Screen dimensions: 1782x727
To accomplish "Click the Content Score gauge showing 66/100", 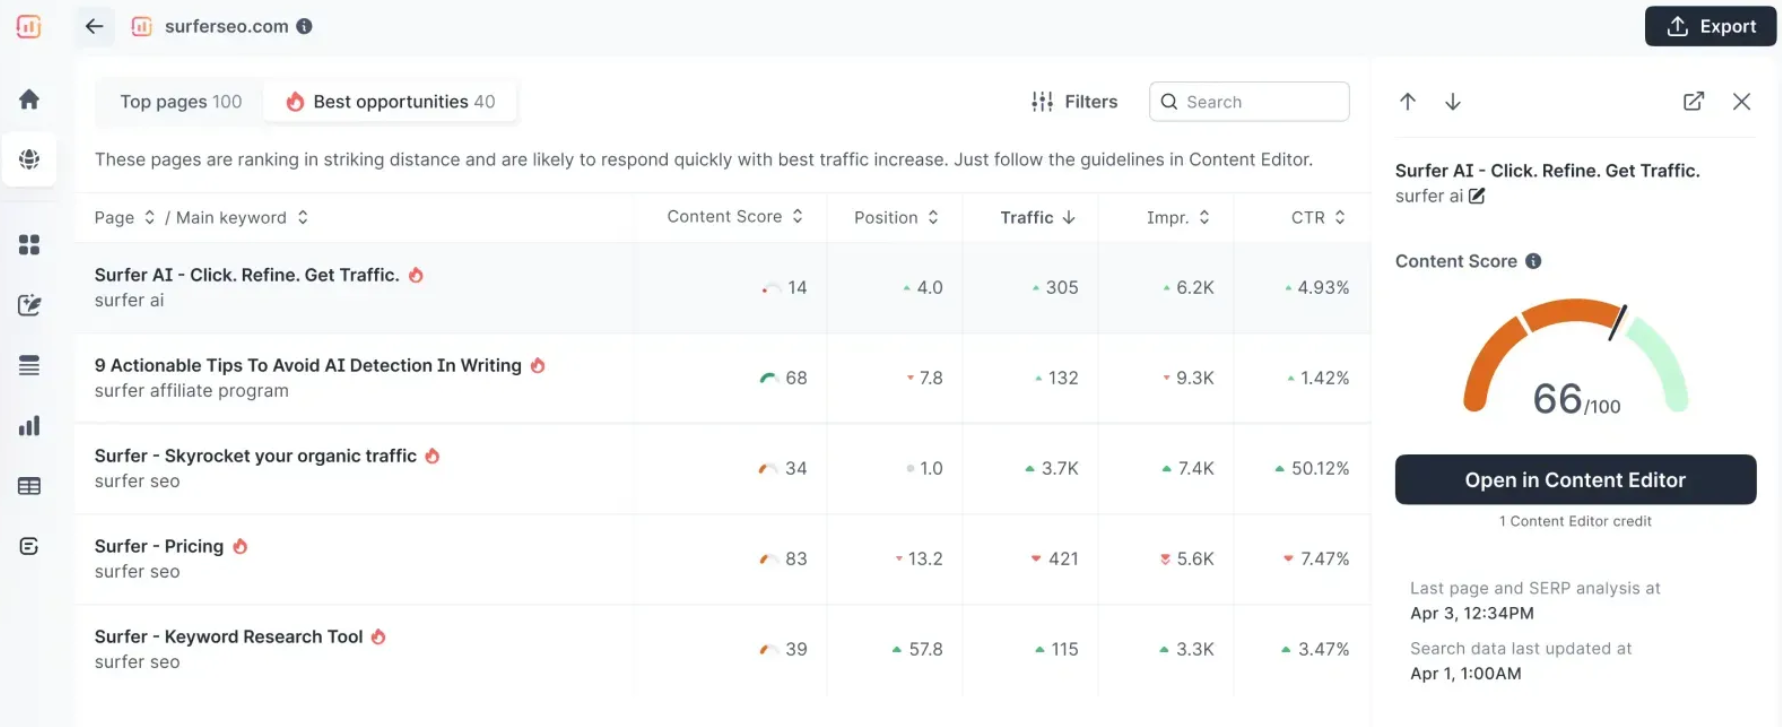I will click(1575, 358).
